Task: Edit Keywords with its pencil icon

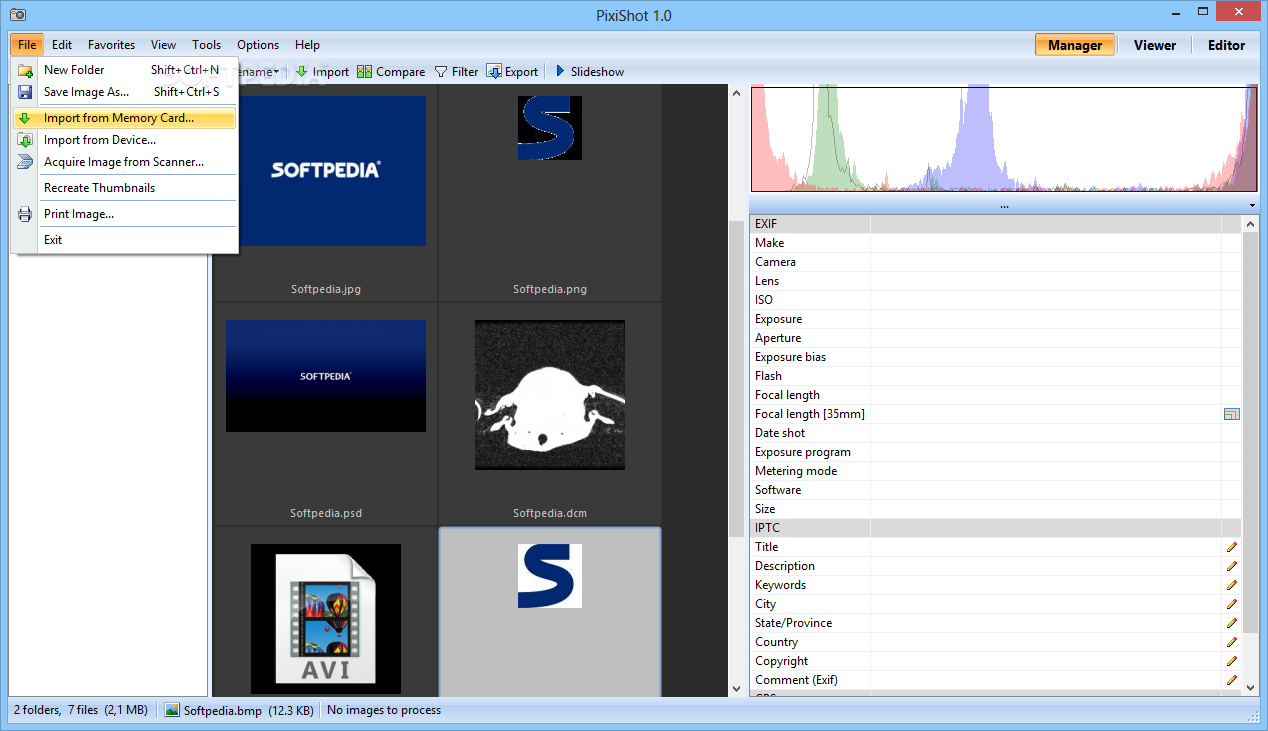Action: pos(1232,585)
